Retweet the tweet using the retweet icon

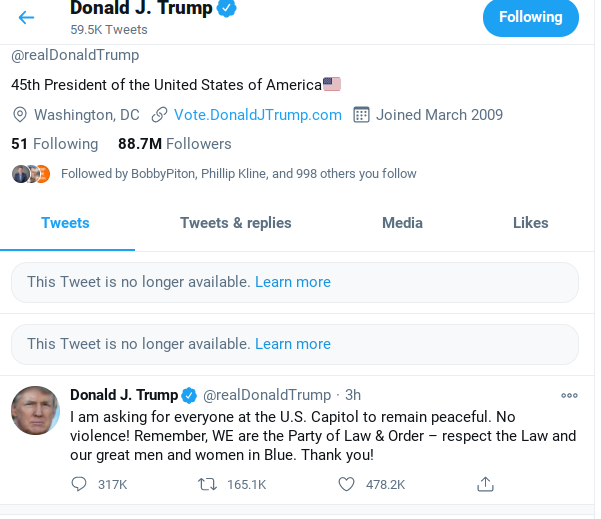pyautogui.click(x=207, y=484)
